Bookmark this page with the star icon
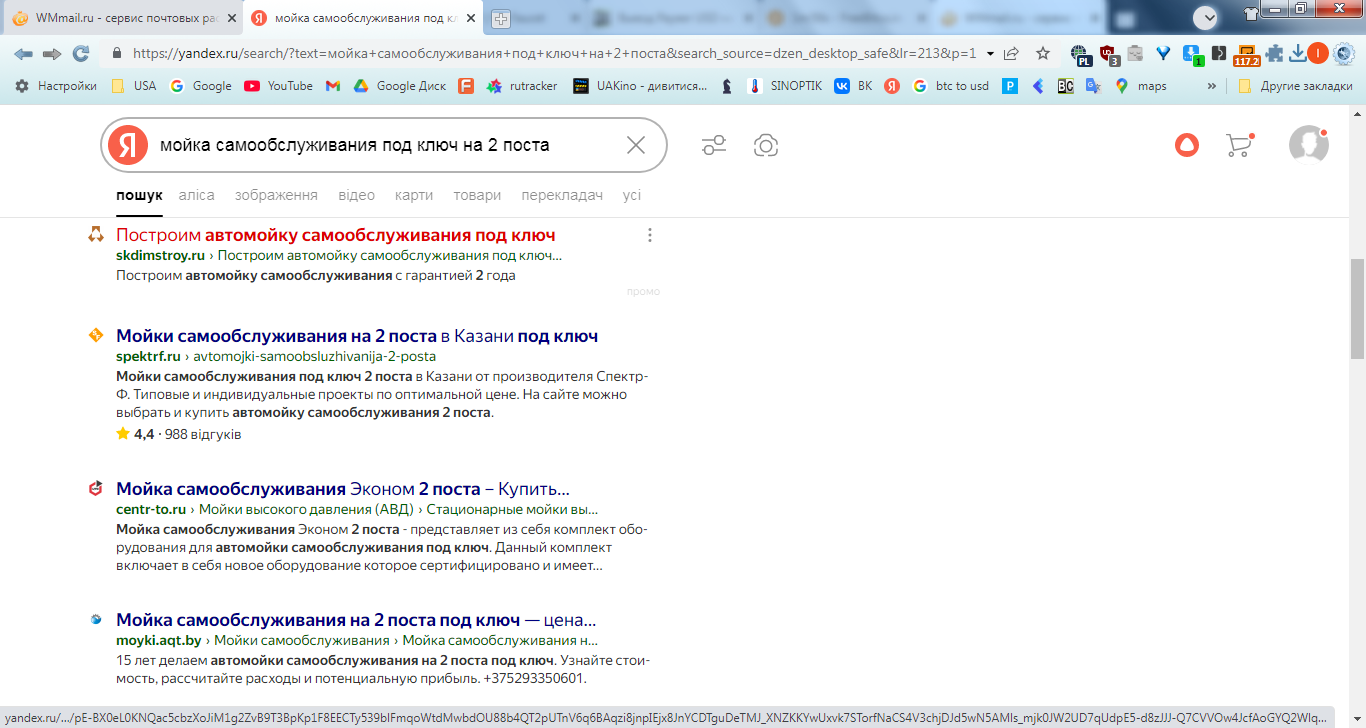Screen dimensions: 1366x728 point(1043,54)
